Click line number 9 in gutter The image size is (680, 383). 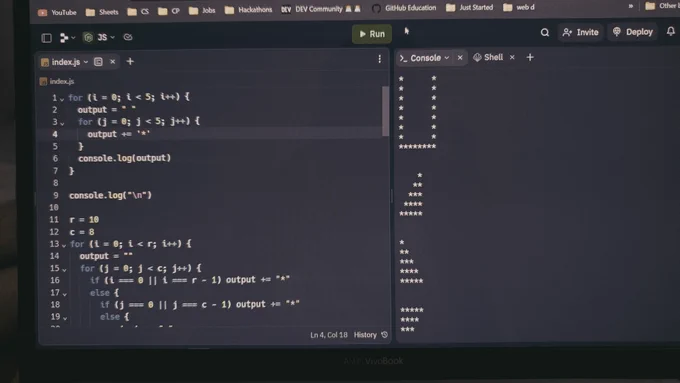point(56,196)
